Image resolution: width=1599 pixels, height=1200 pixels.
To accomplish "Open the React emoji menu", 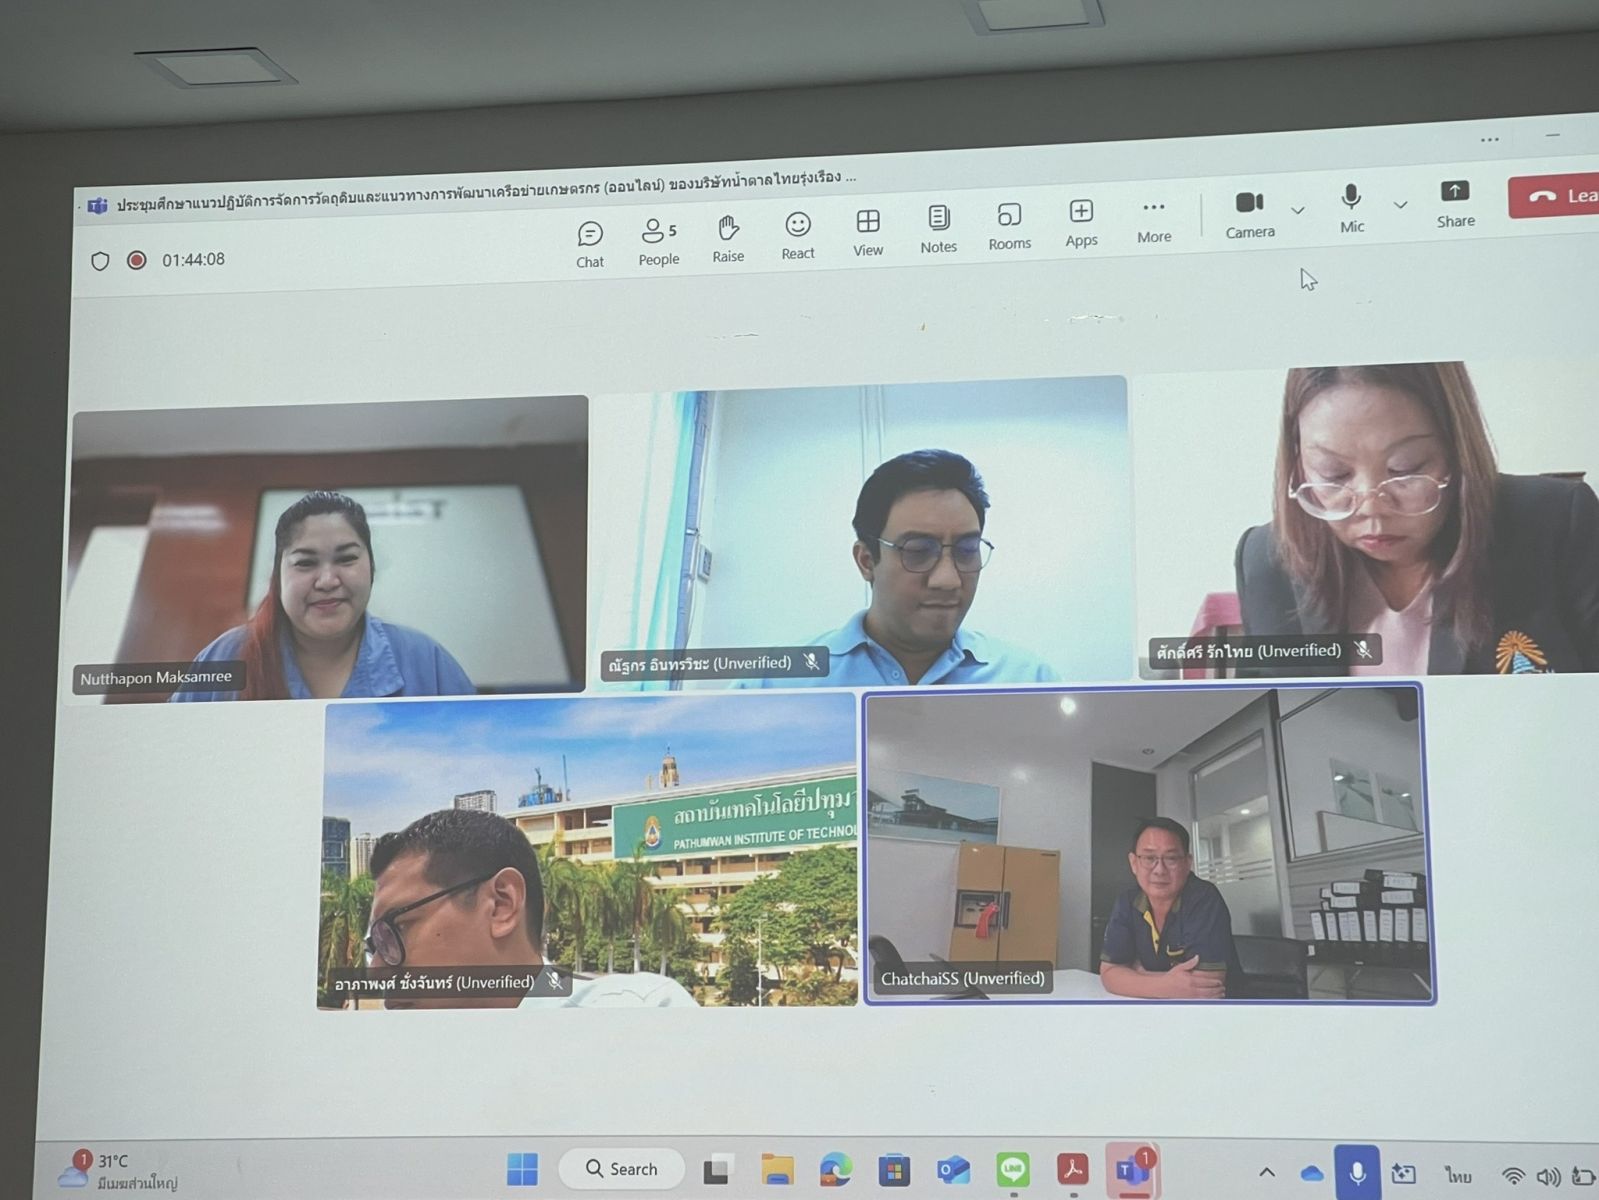I will (x=797, y=235).
